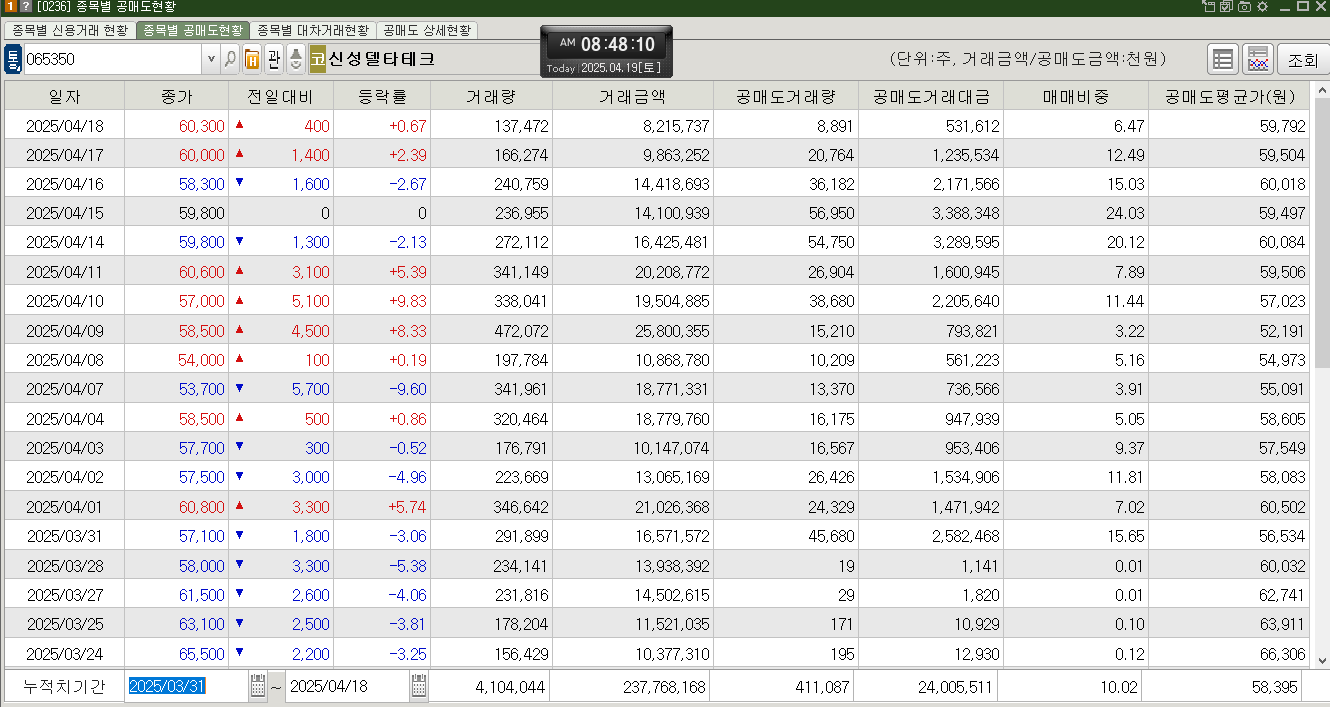Click the 관 watchlist icon button
The image size is (1330, 707).
click(273, 59)
